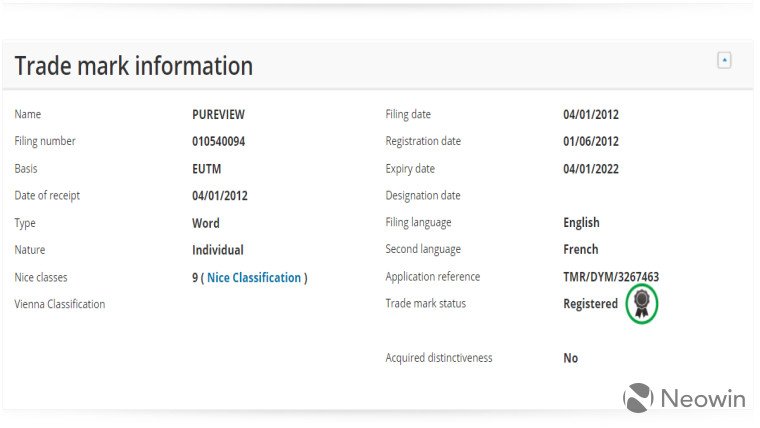Click the EUTM basis value
760x428 pixels.
click(206, 169)
